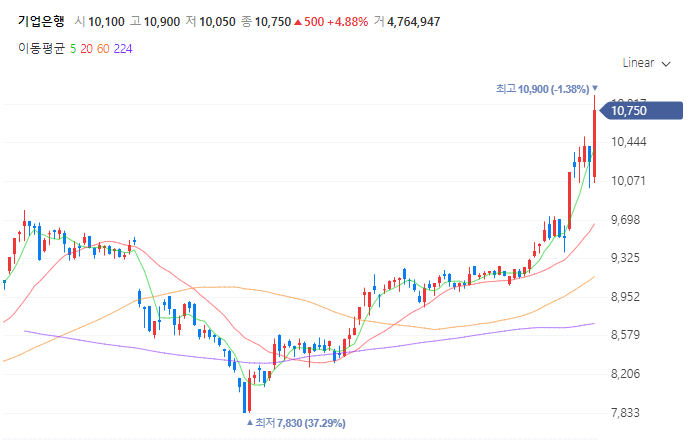
Task: Toggle the 20-day moving average
Action: pos(86,48)
